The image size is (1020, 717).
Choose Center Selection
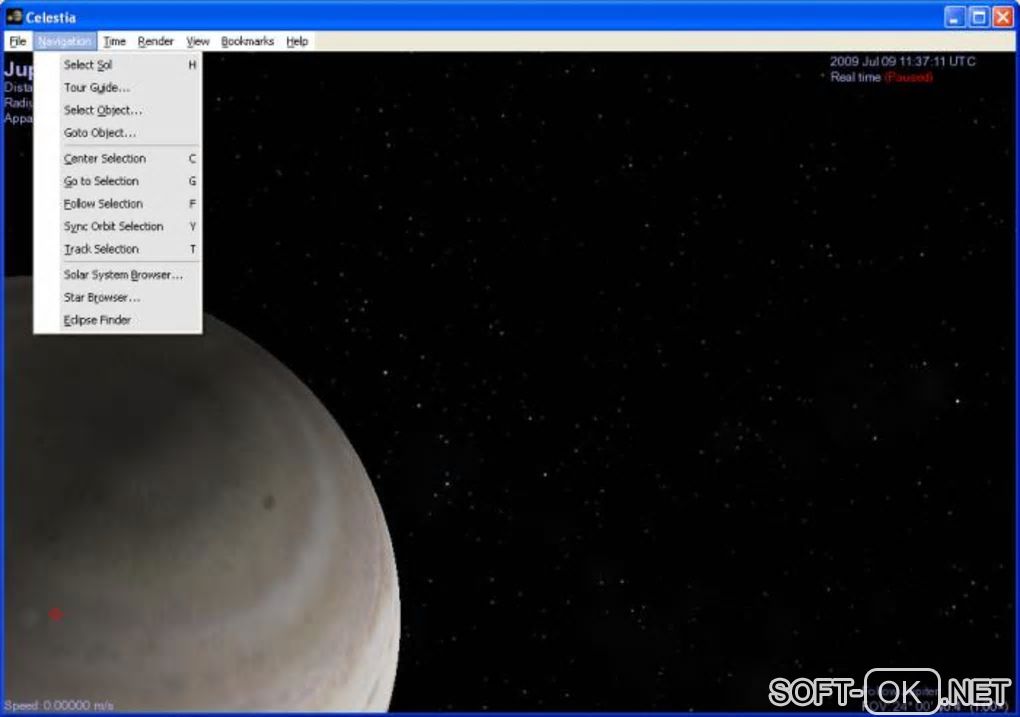[105, 159]
